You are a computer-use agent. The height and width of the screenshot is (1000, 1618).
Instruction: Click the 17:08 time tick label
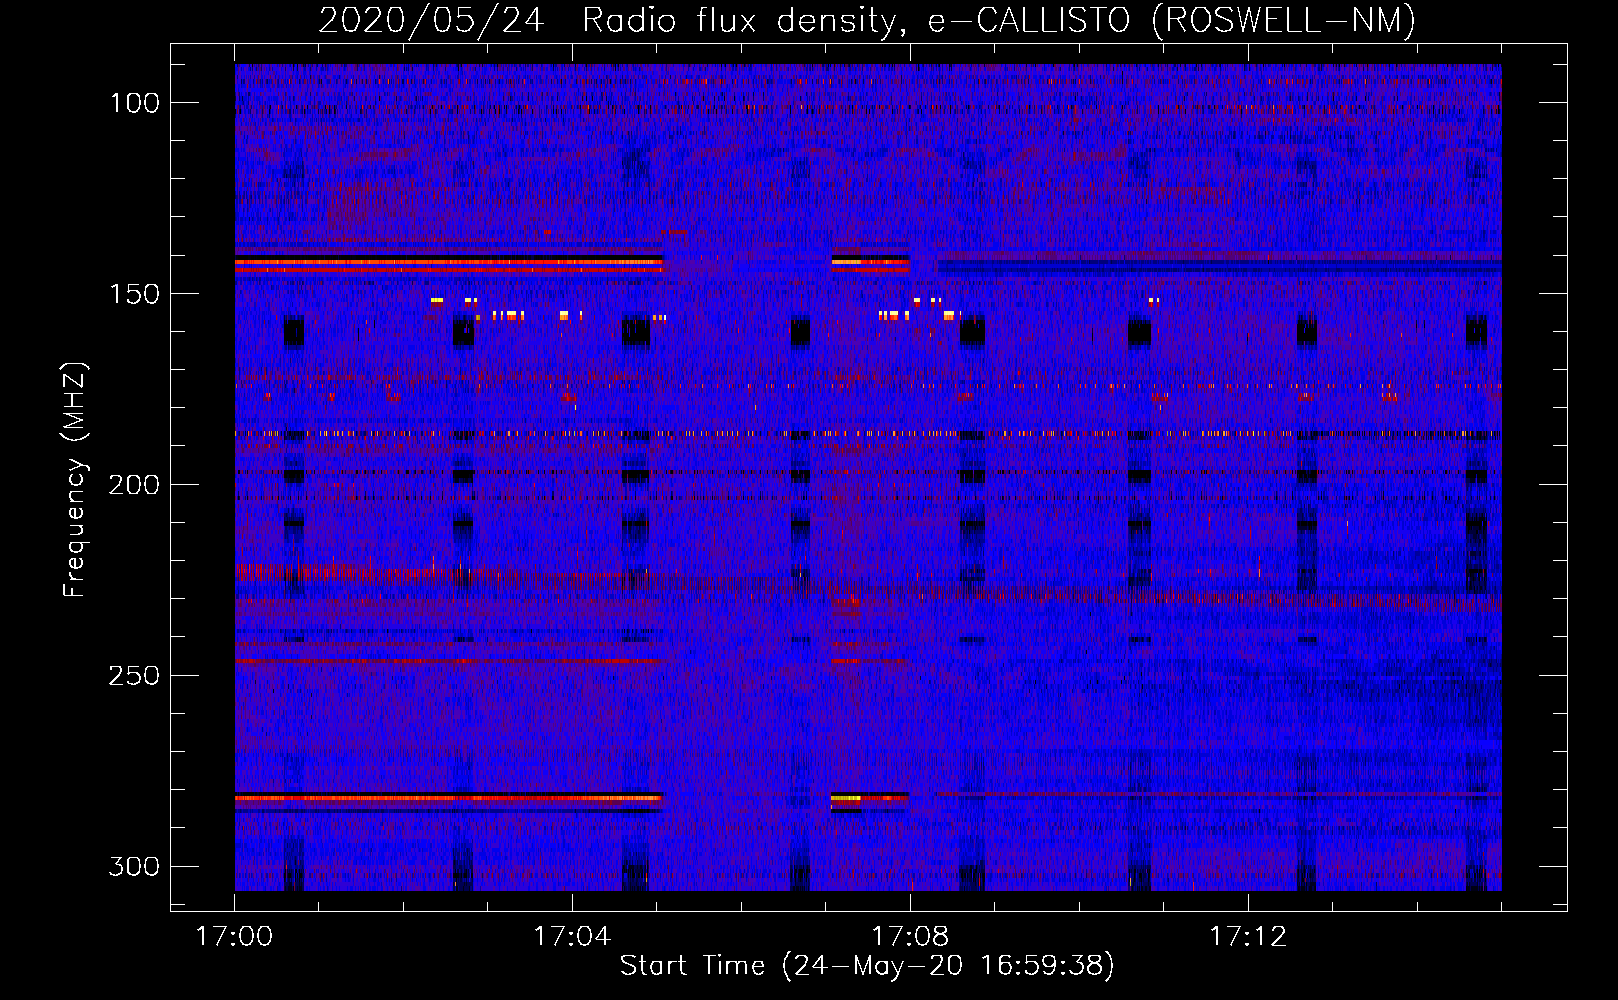(910, 937)
